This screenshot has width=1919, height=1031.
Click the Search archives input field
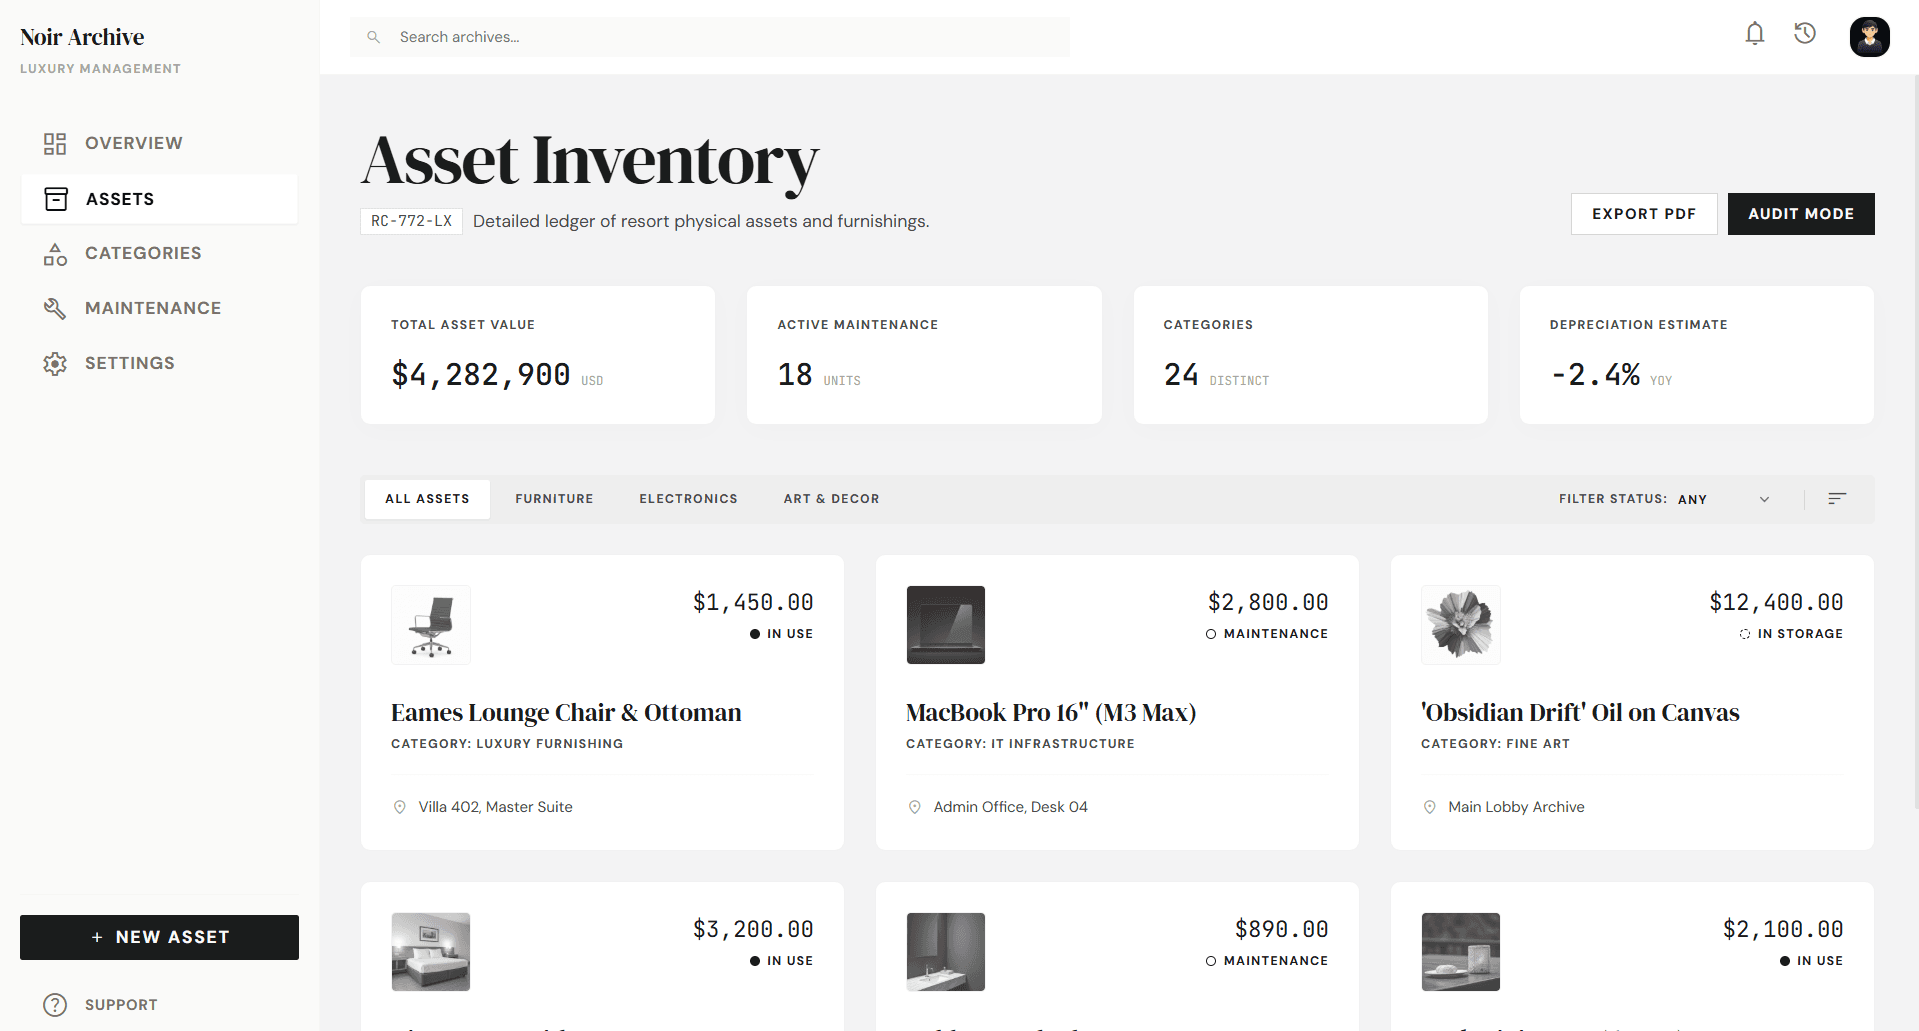[700, 37]
